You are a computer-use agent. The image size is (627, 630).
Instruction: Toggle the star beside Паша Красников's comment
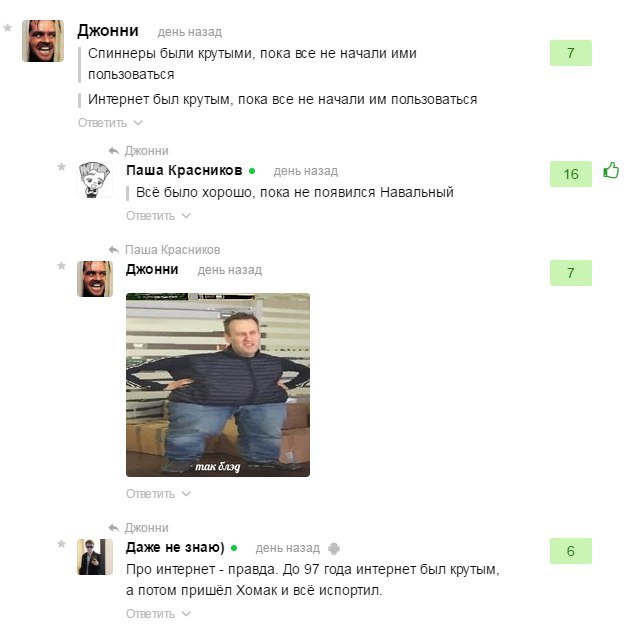point(61,167)
